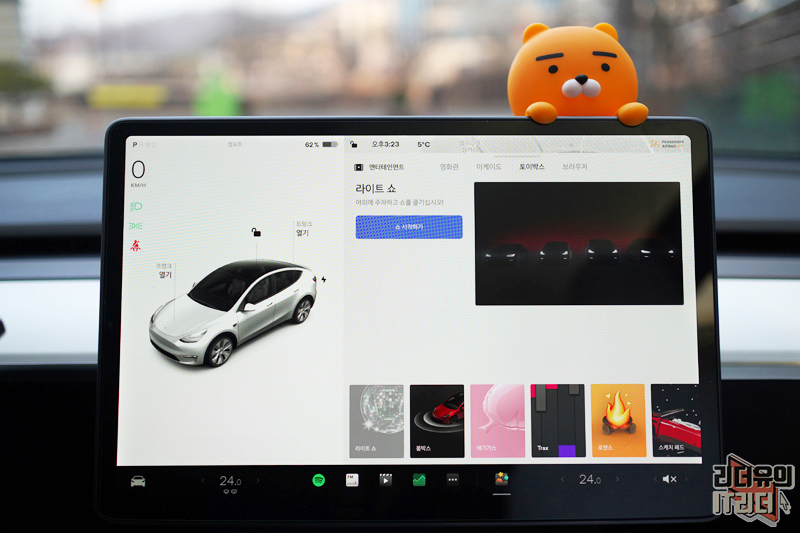Tap the 엔터테인먼트 label
This screenshot has width=800, height=533.
[386, 167]
